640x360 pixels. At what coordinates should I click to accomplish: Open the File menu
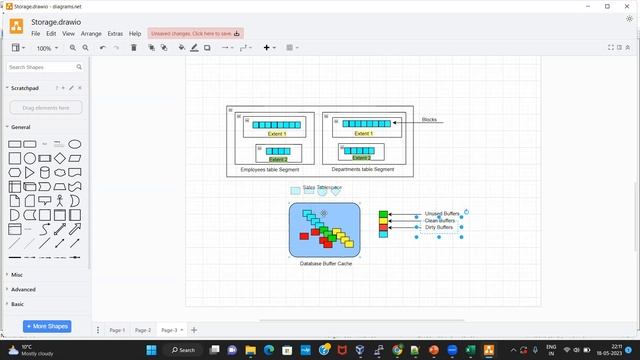(36, 33)
